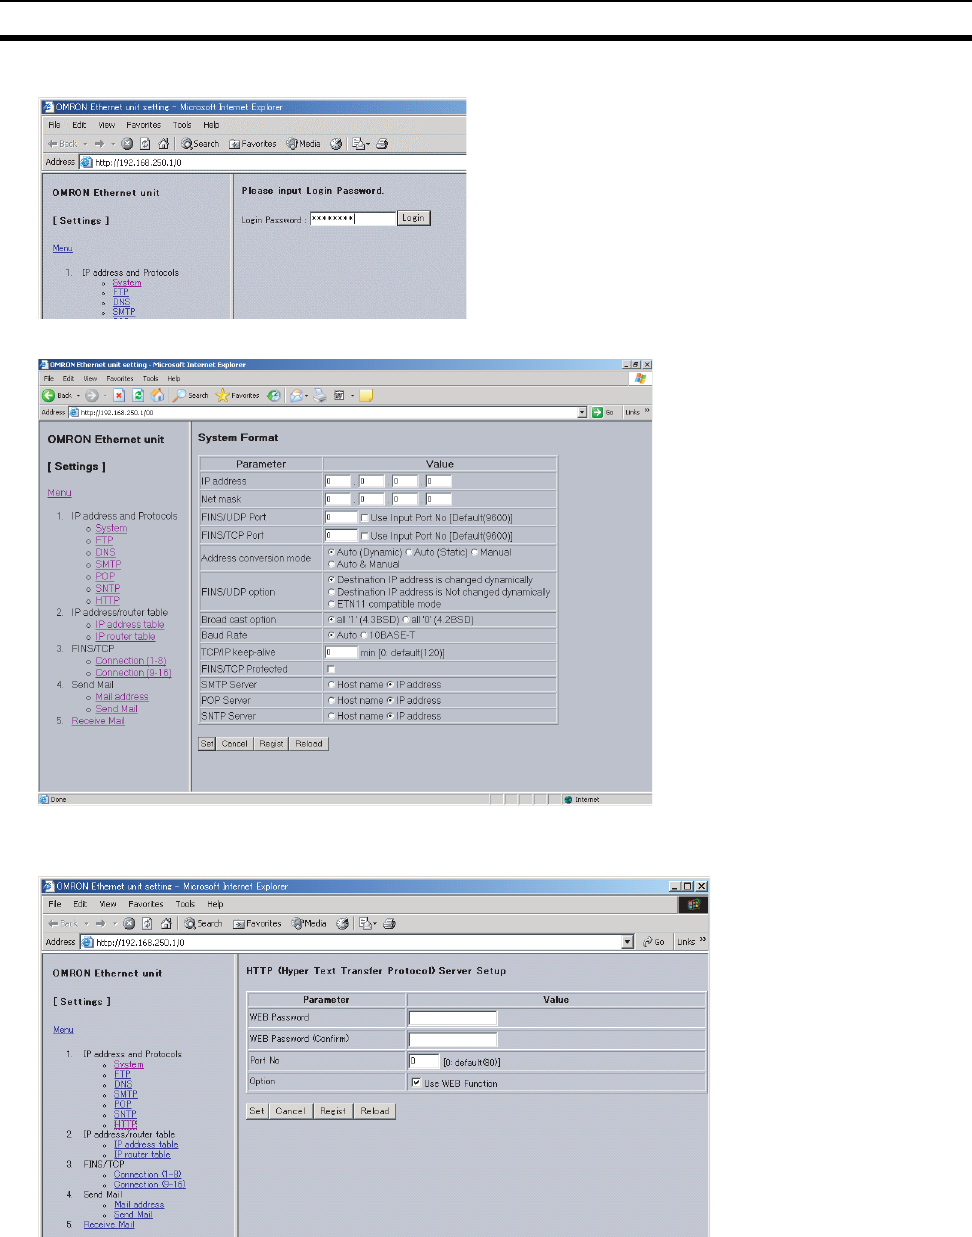Open the address bar dropdown in the System Format window

pos(582,412)
